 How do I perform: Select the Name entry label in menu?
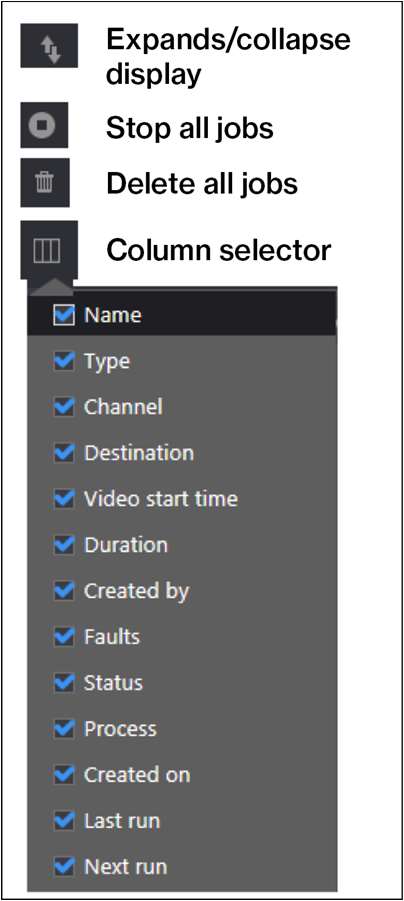coord(113,315)
